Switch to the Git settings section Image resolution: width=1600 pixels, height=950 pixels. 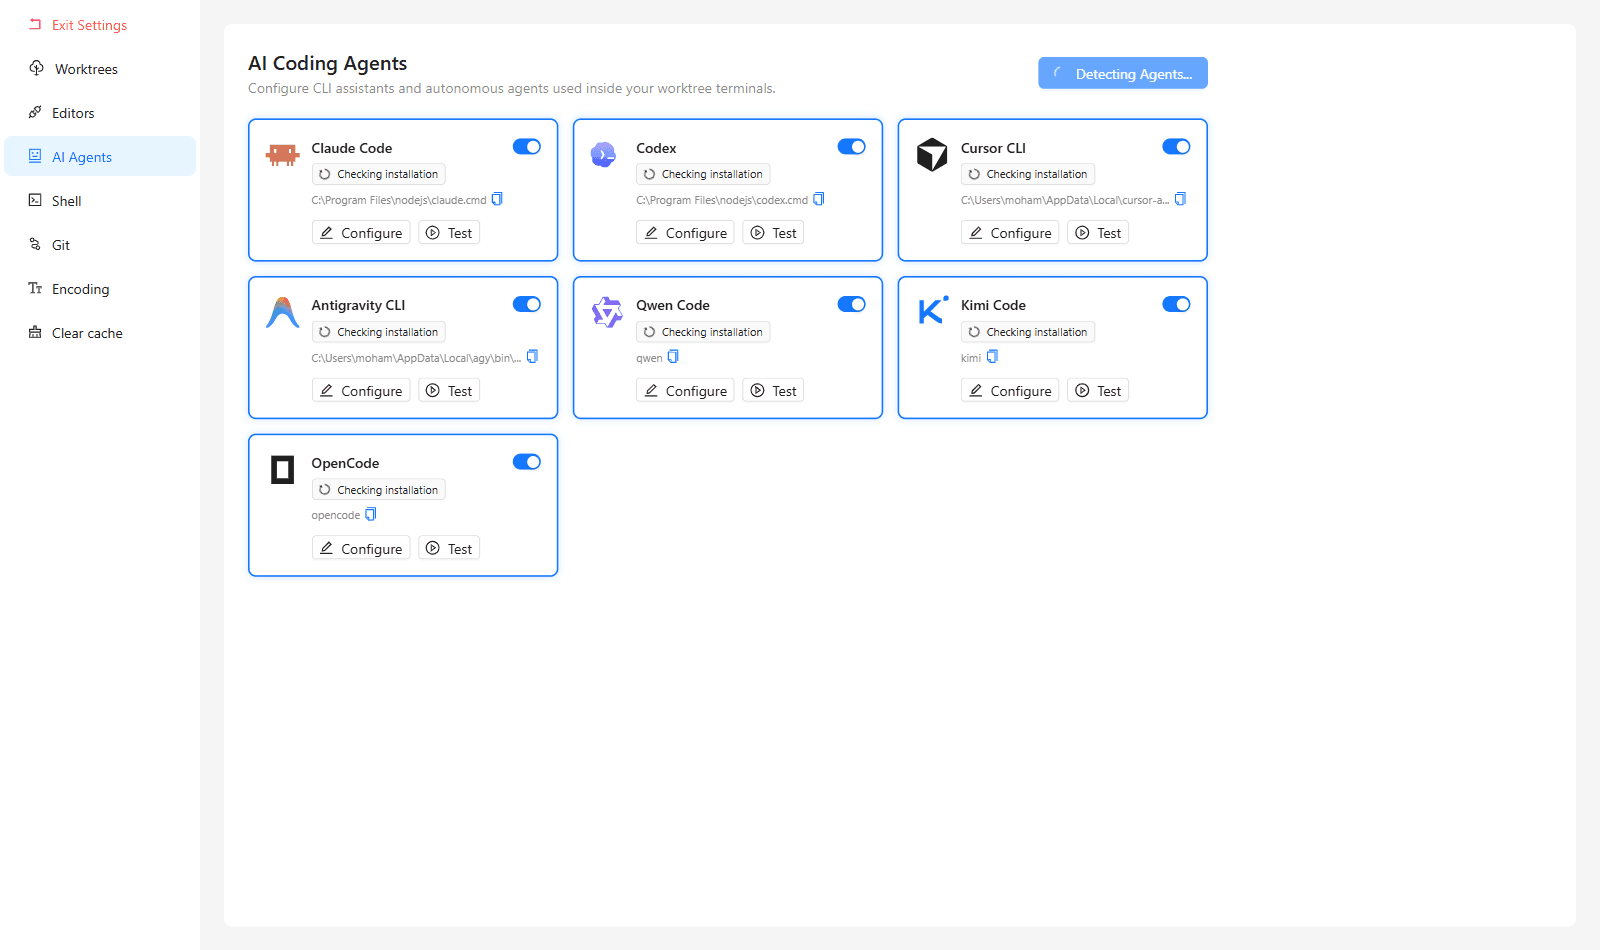pos(100,244)
